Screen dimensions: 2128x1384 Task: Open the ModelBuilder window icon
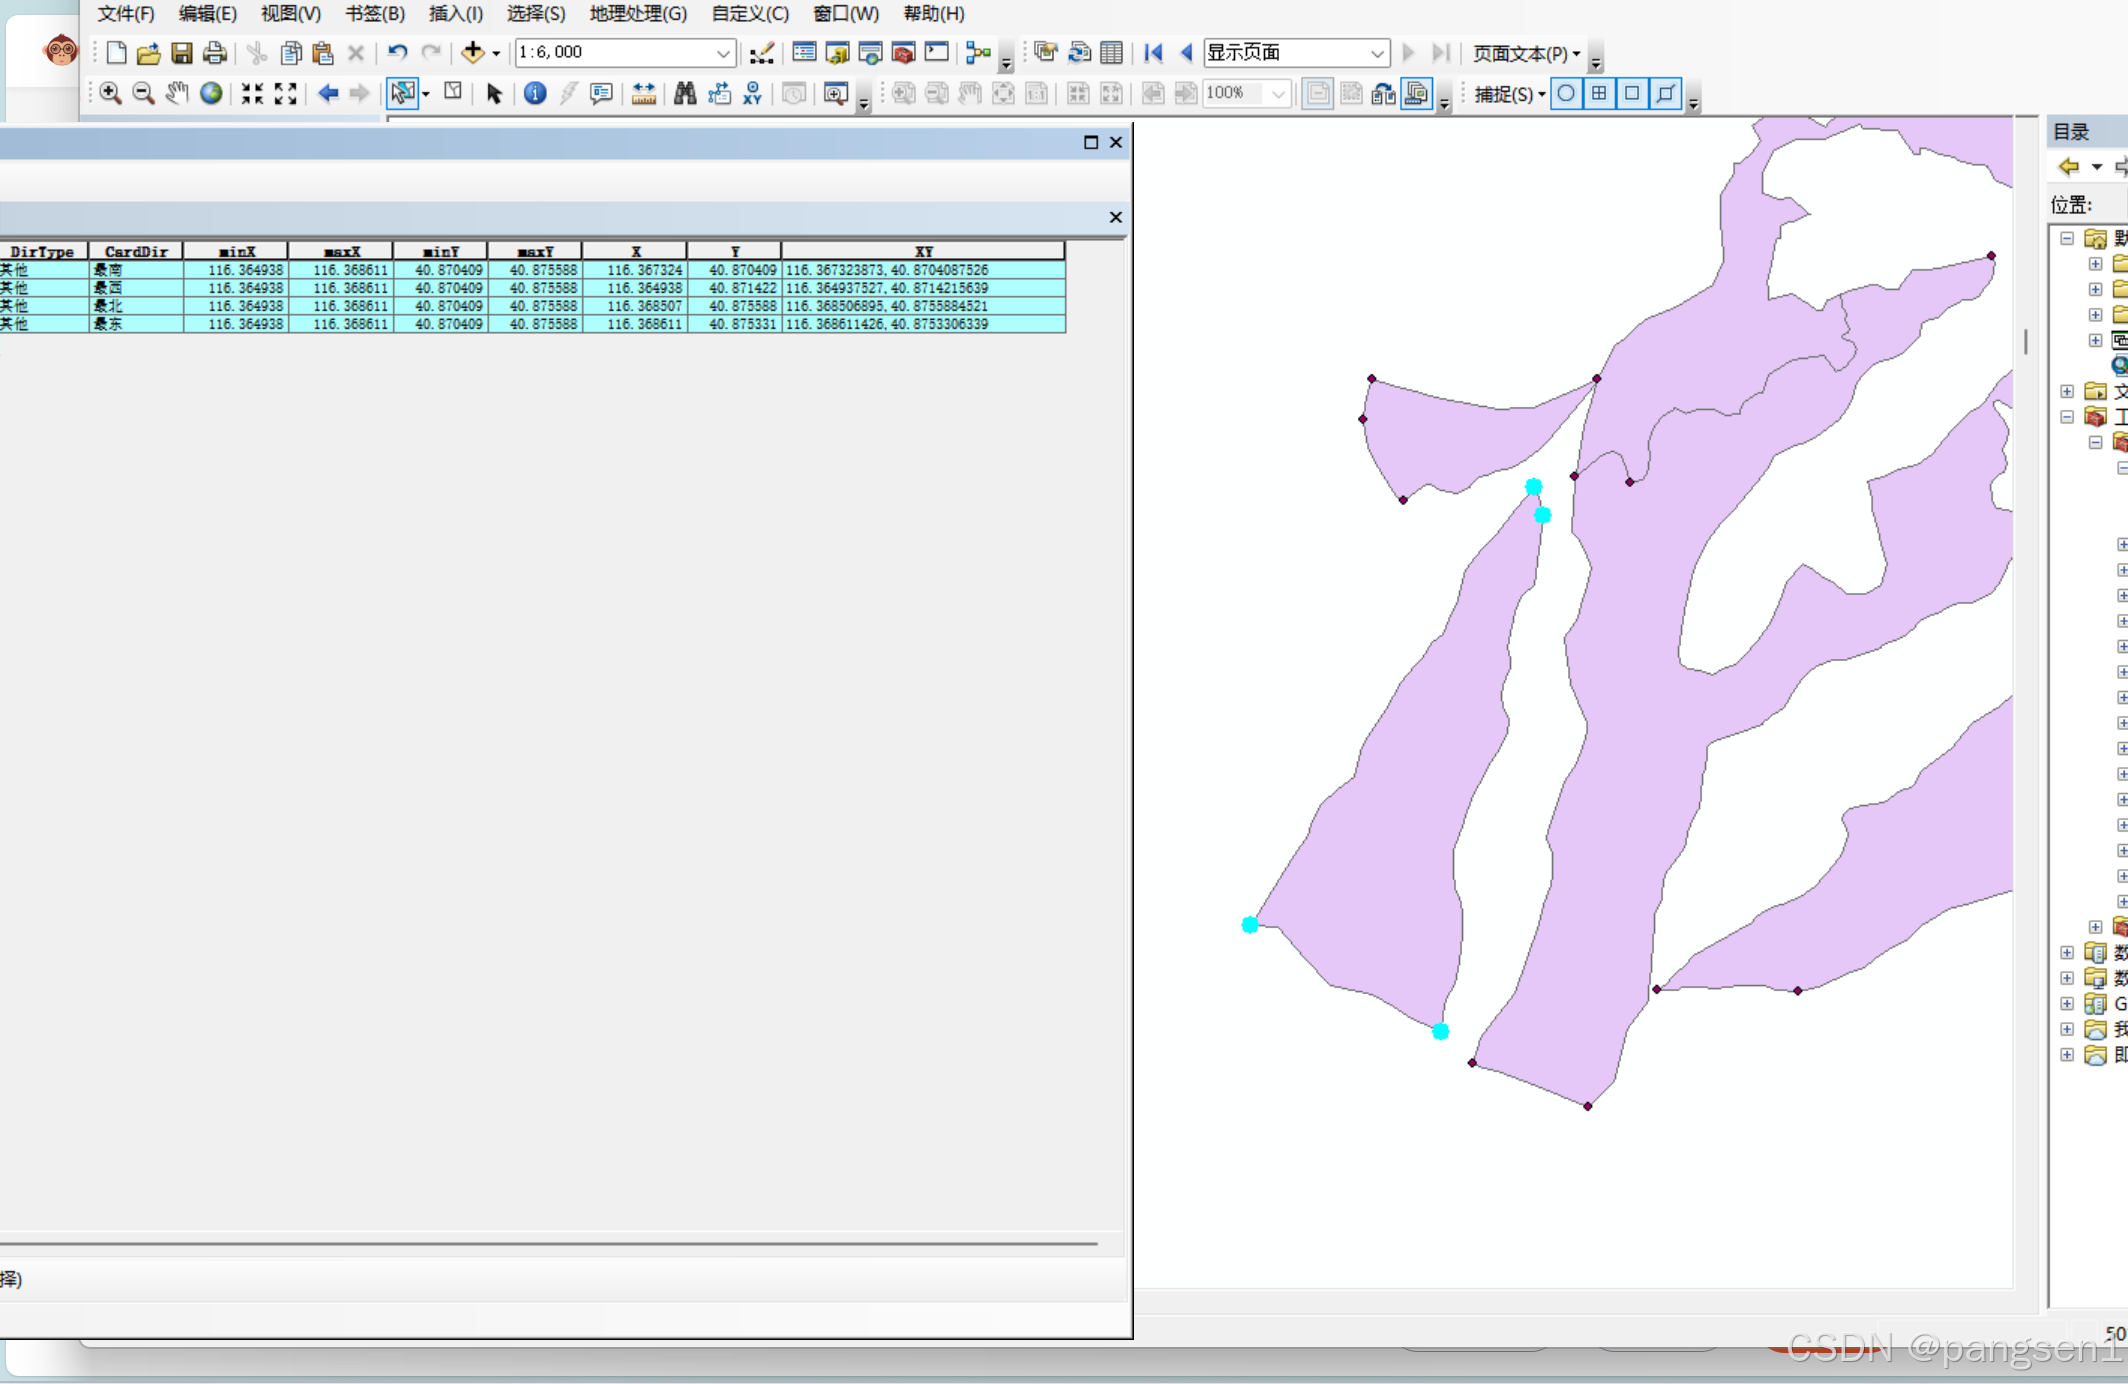coord(978,52)
